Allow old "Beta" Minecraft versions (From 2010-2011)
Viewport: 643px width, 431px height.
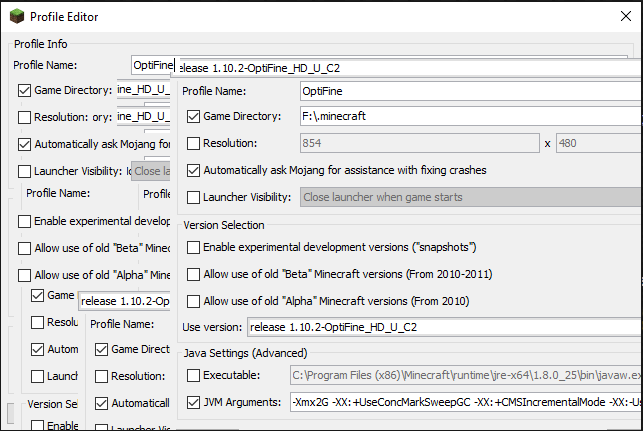click(193, 273)
